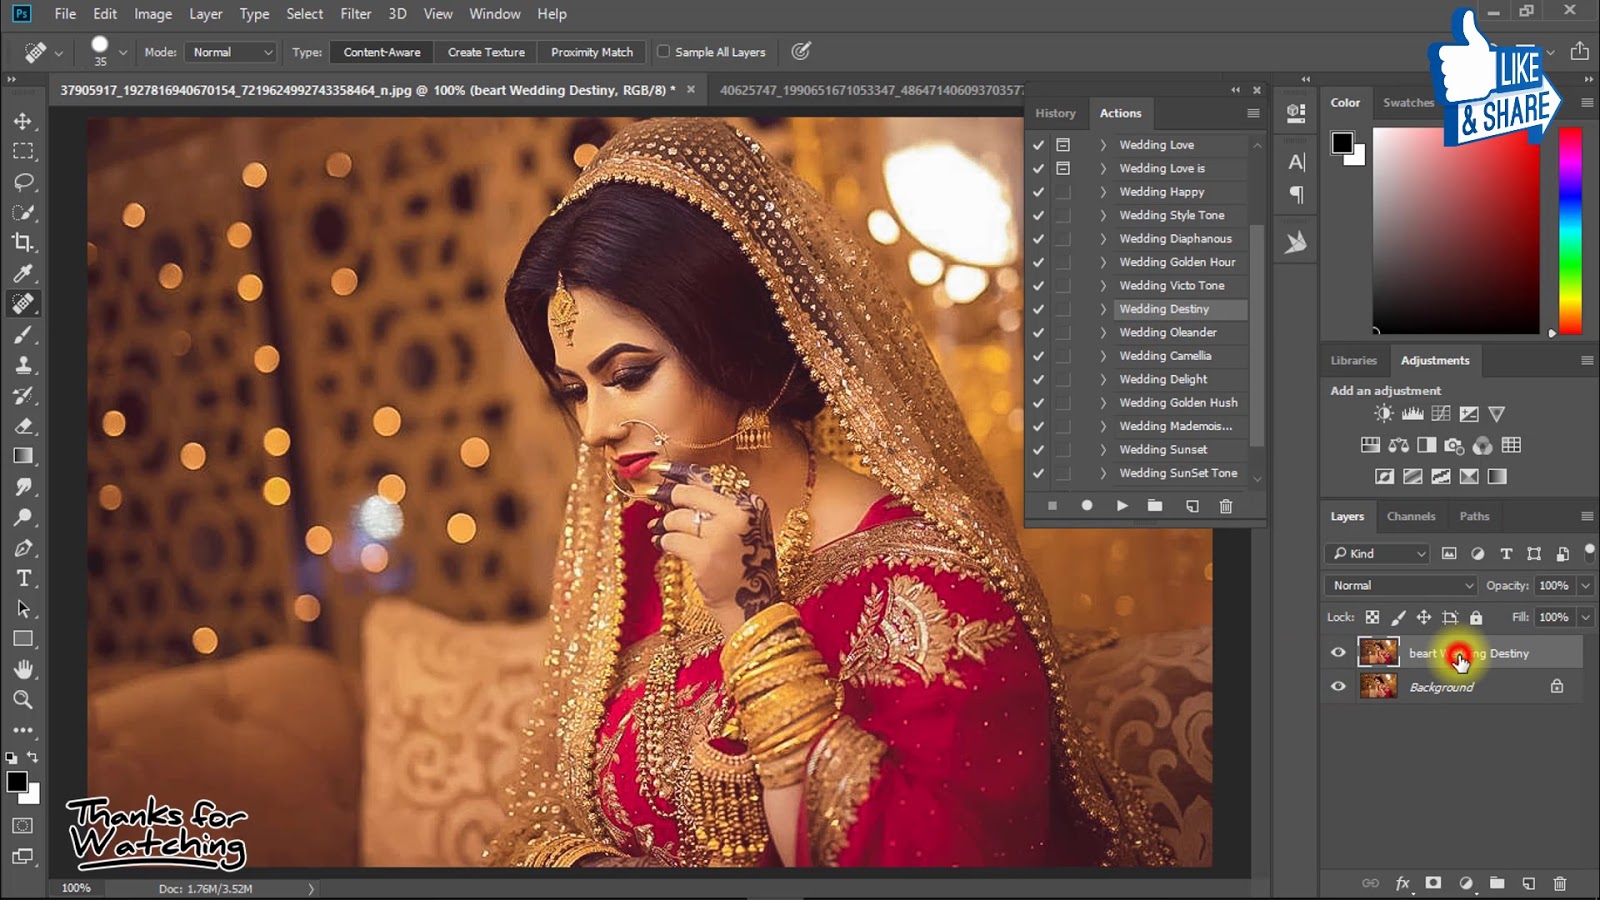The height and width of the screenshot is (900, 1600).
Task: Select the Move tool
Action: point(23,121)
